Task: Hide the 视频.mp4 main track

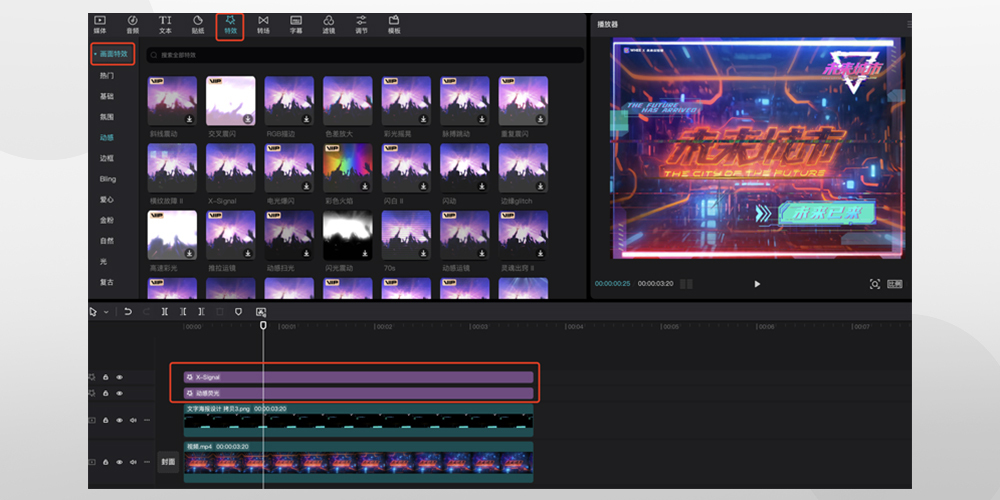Action: 119,462
